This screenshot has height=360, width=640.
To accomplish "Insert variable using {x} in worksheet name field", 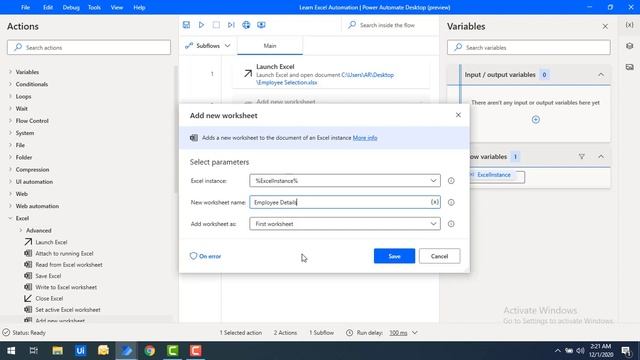I will (434, 202).
